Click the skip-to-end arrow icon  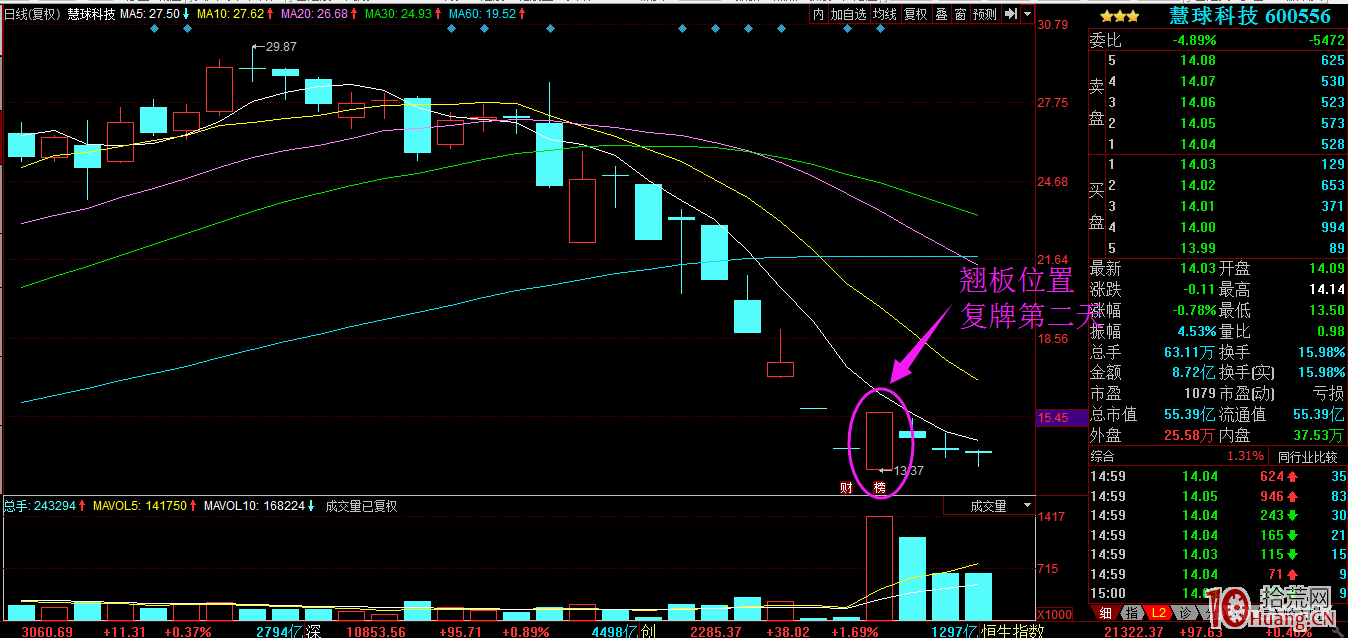1010,14
